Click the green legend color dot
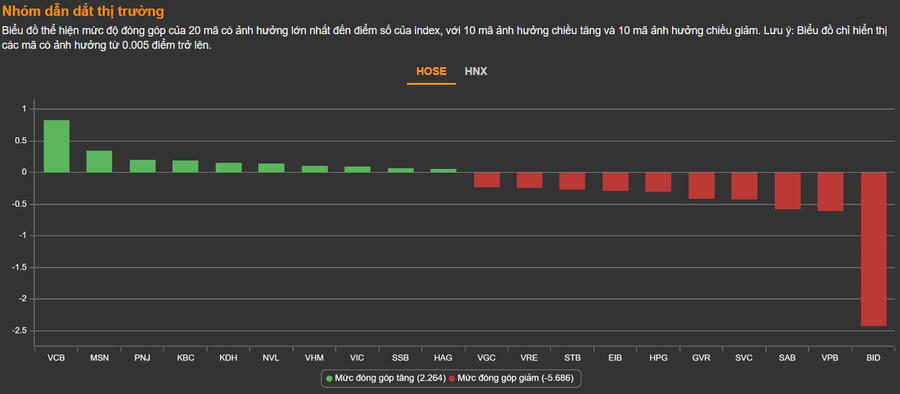Viewport: 900px width, 394px height. pos(329,379)
